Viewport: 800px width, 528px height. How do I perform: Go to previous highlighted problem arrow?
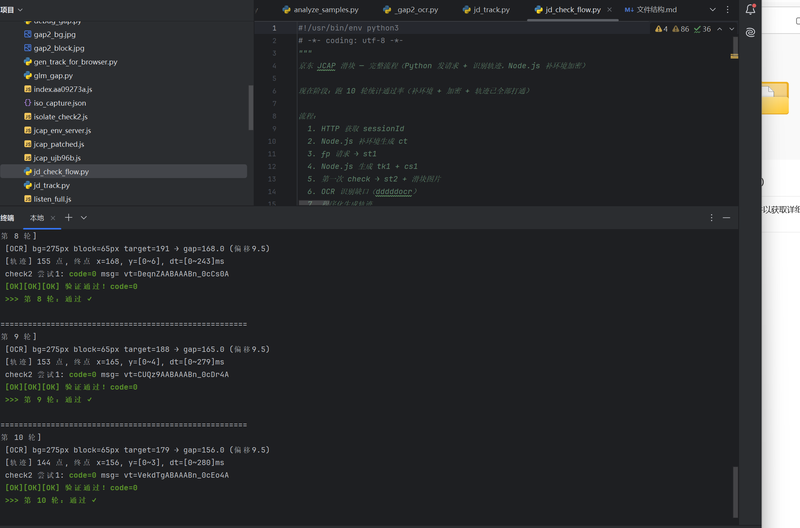pos(719,29)
